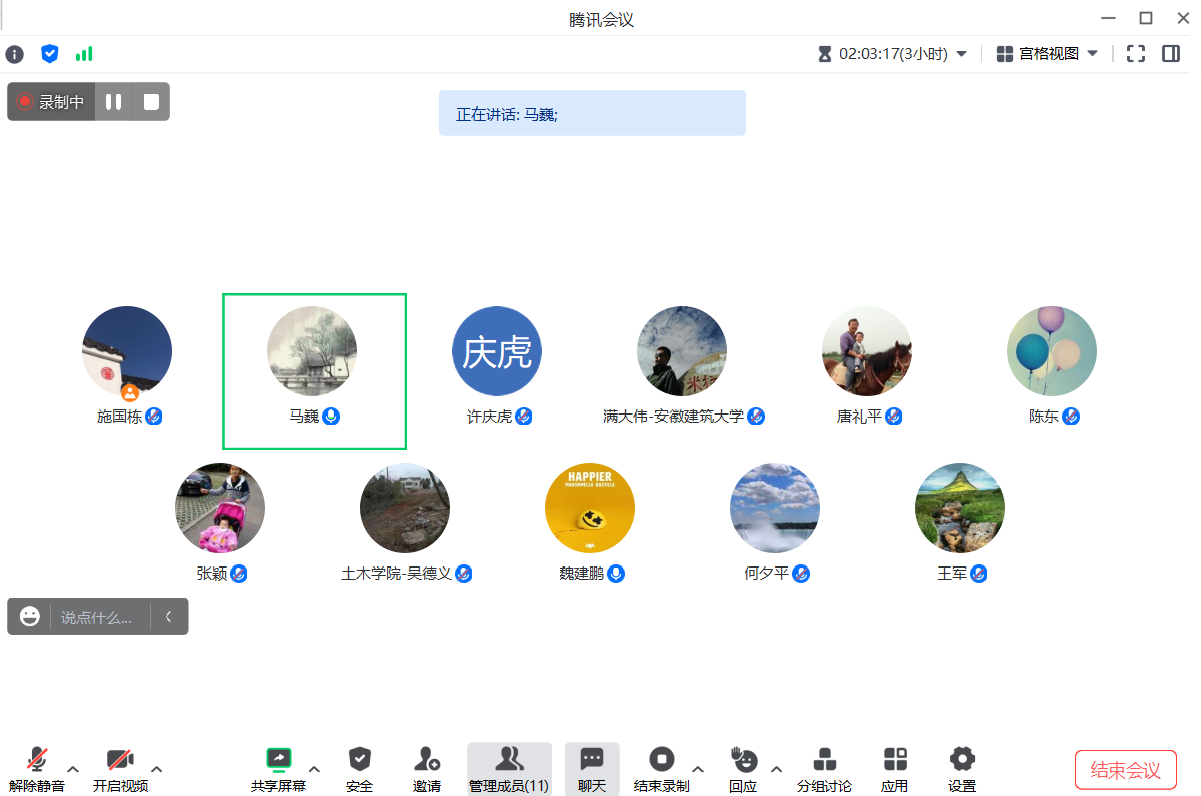Viewport: 1201px width, 796px height.
Task: Open 分组讨论 breakout rooms
Action: pyautogui.click(x=824, y=769)
